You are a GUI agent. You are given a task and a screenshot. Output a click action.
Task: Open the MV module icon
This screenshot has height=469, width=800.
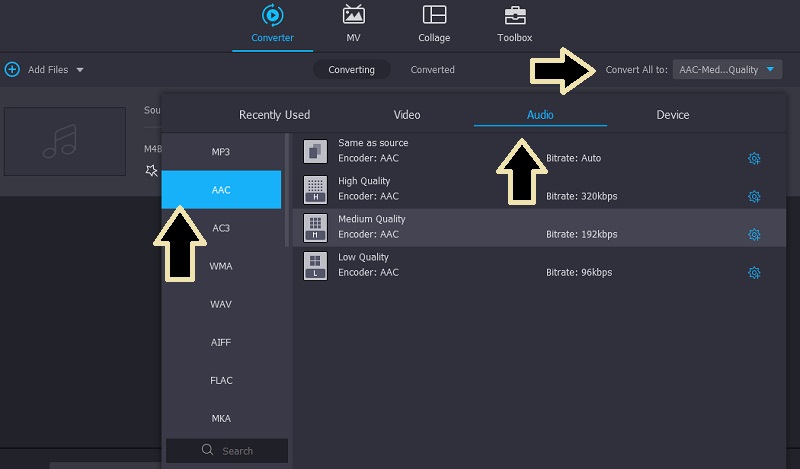[353, 16]
